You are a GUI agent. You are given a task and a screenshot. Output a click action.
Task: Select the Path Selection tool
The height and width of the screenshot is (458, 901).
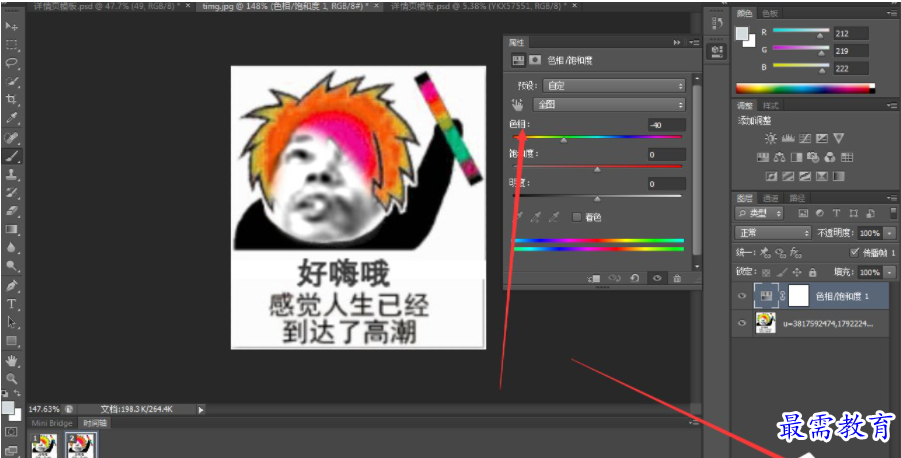pyautogui.click(x=11, y=322)
